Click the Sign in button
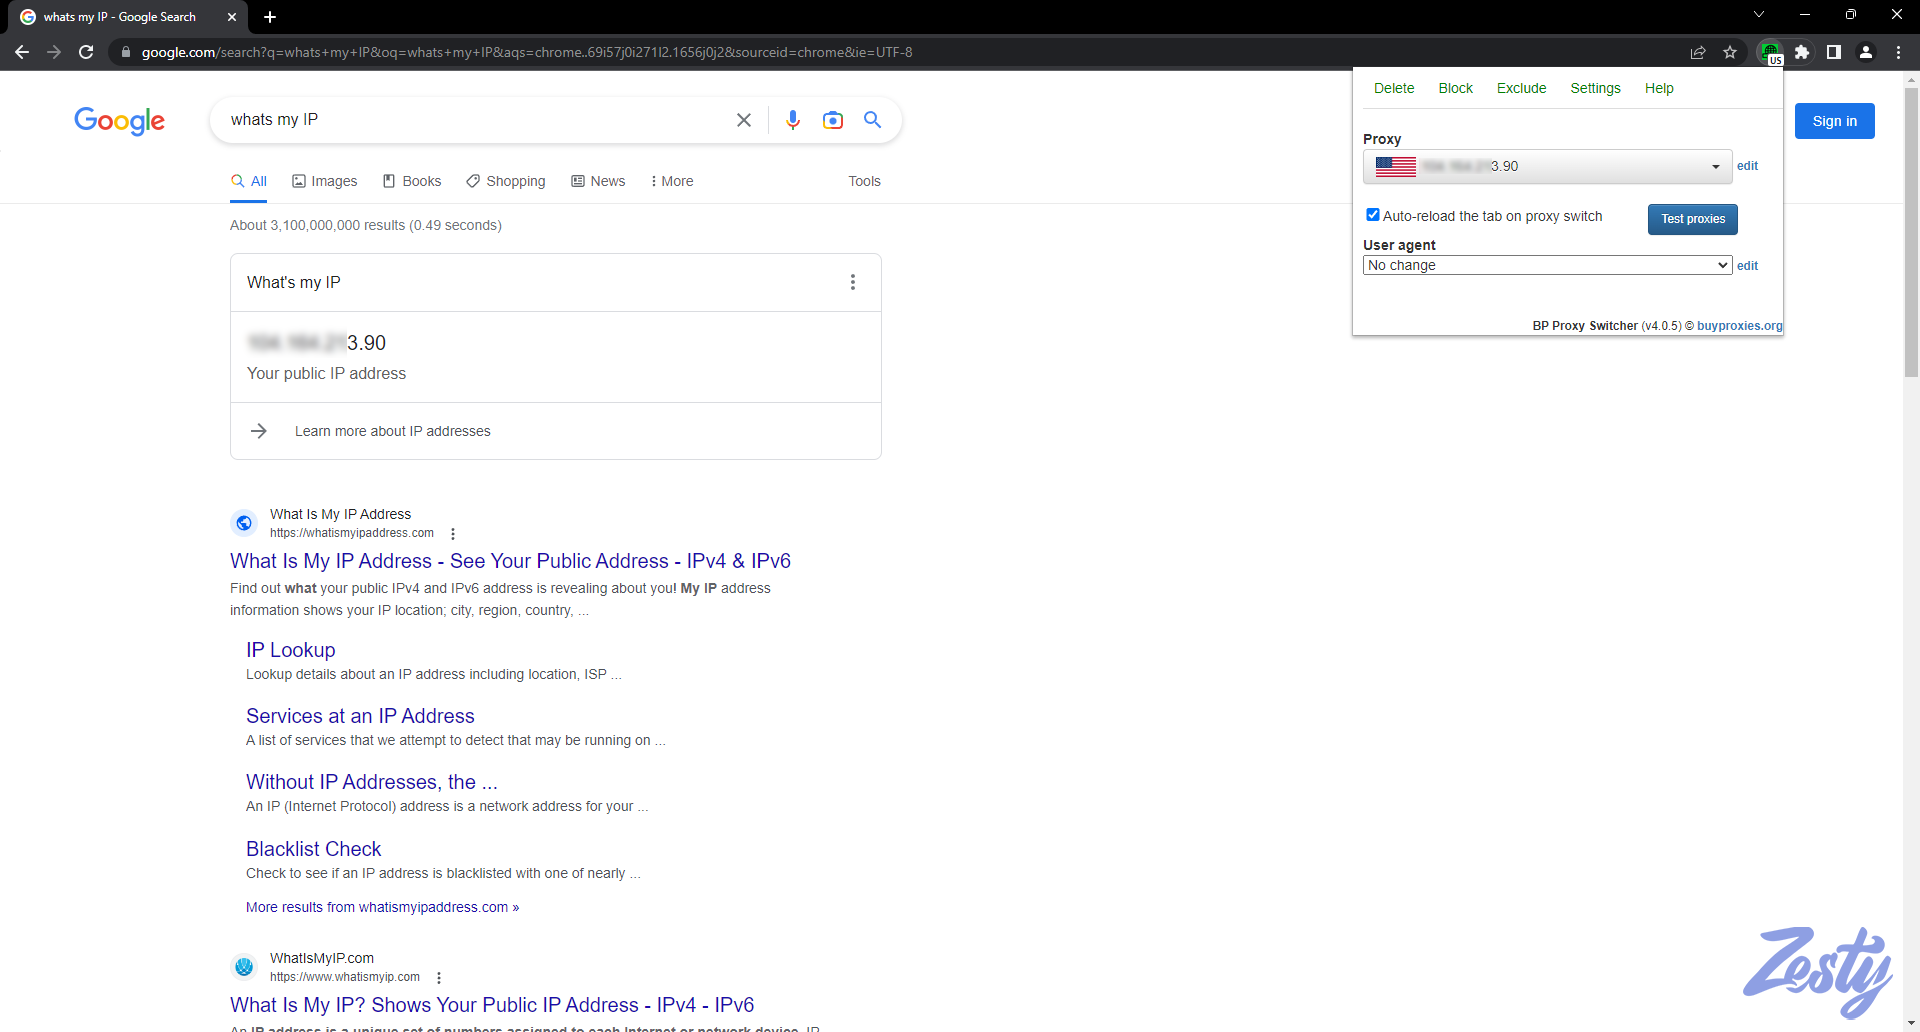Screen dimensions: 1920x1032 pos(1834,121)
